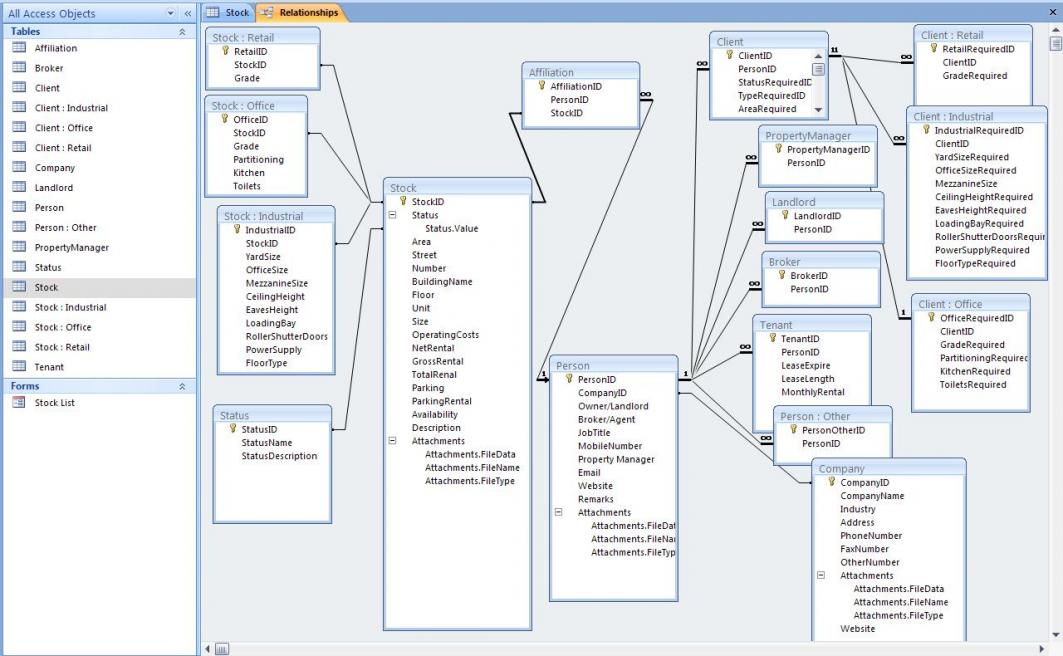The image size is (1063, 656).
Task: Click key icon beside AffiliationID
Action: [x=542, y=85]
